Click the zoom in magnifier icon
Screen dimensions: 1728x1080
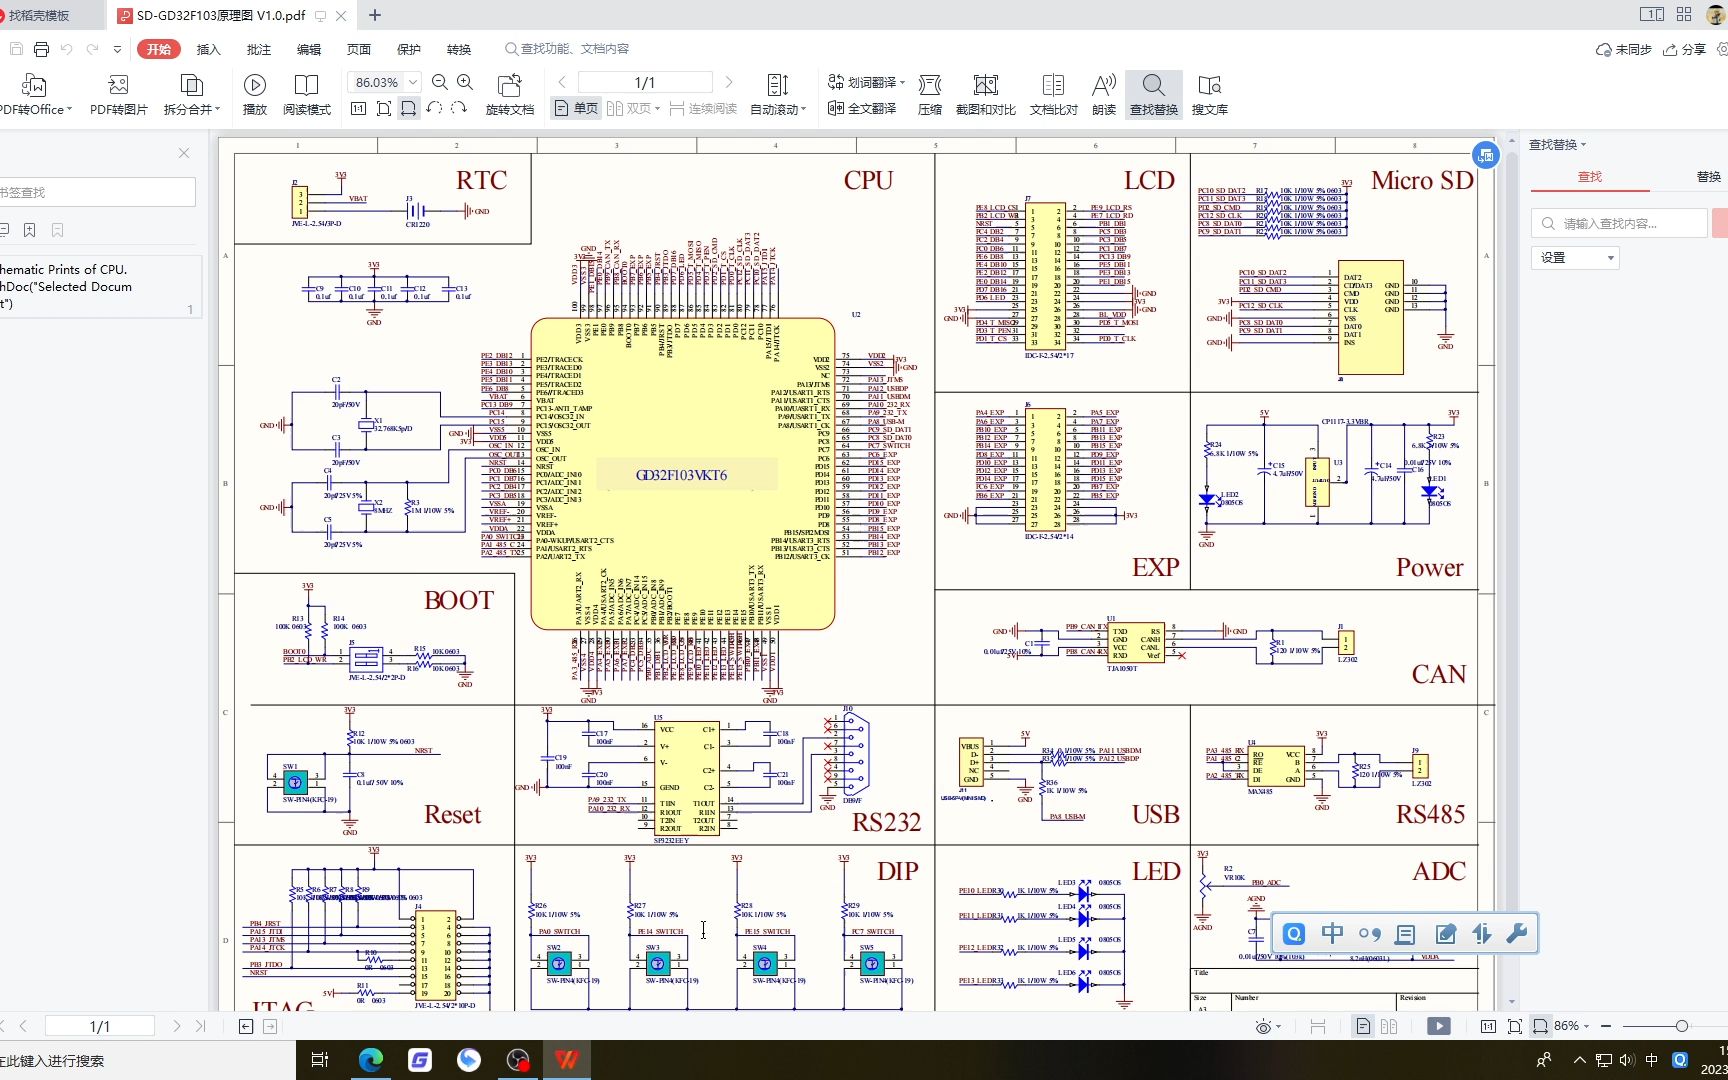tap(465, 82)
